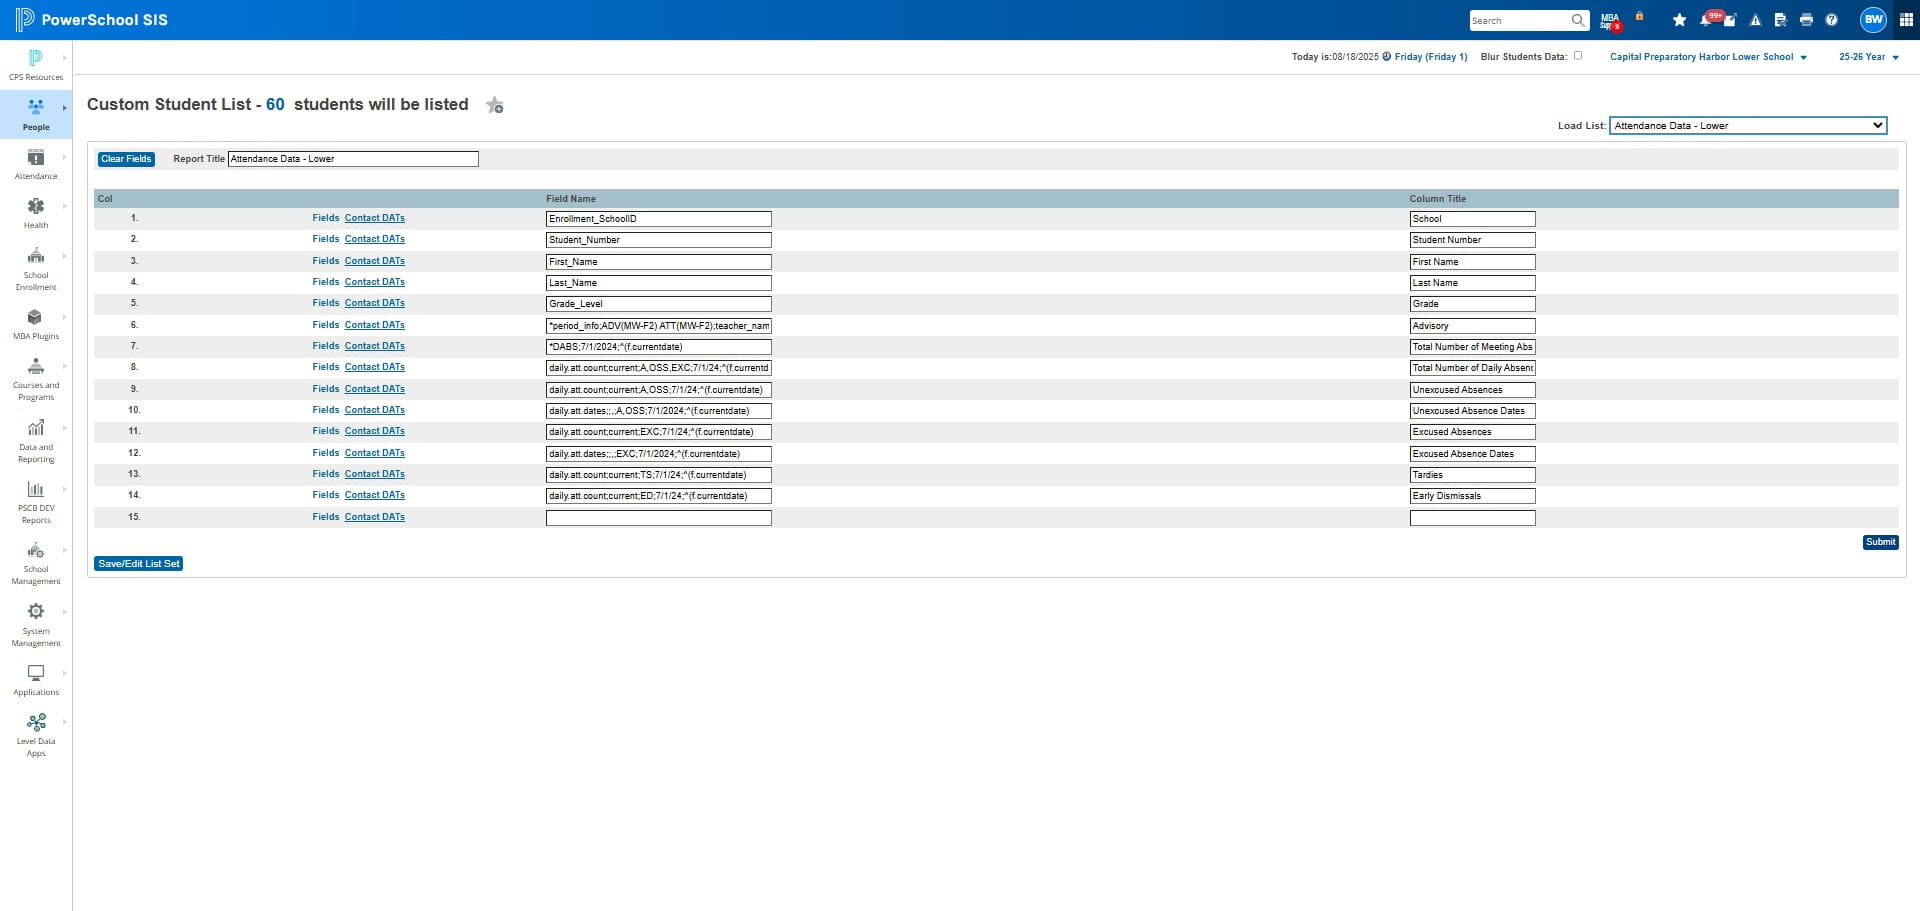1920x911 pixels.
Task: Click the Advisory column title box
Action: pyautogui.click(x=1472, y=326)
